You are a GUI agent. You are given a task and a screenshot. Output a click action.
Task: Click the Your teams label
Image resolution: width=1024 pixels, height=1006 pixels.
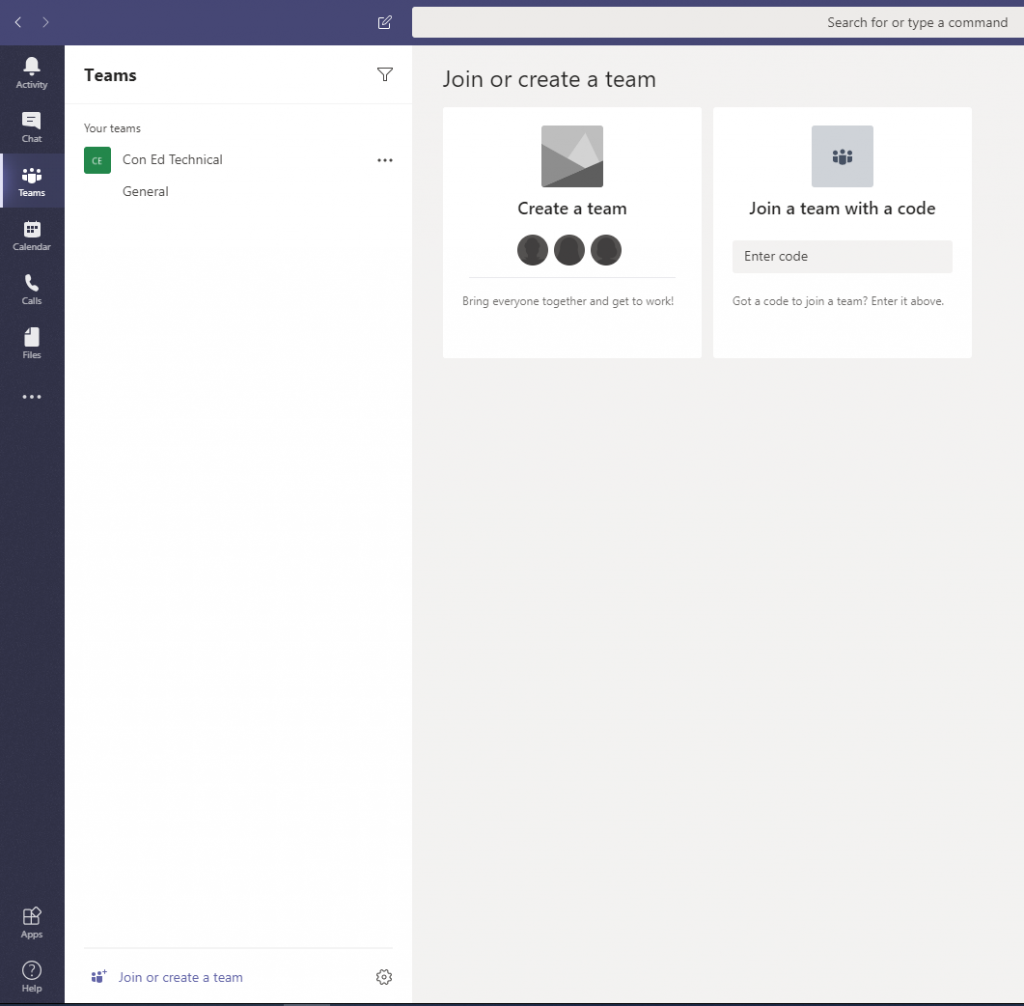coord(112,128)
